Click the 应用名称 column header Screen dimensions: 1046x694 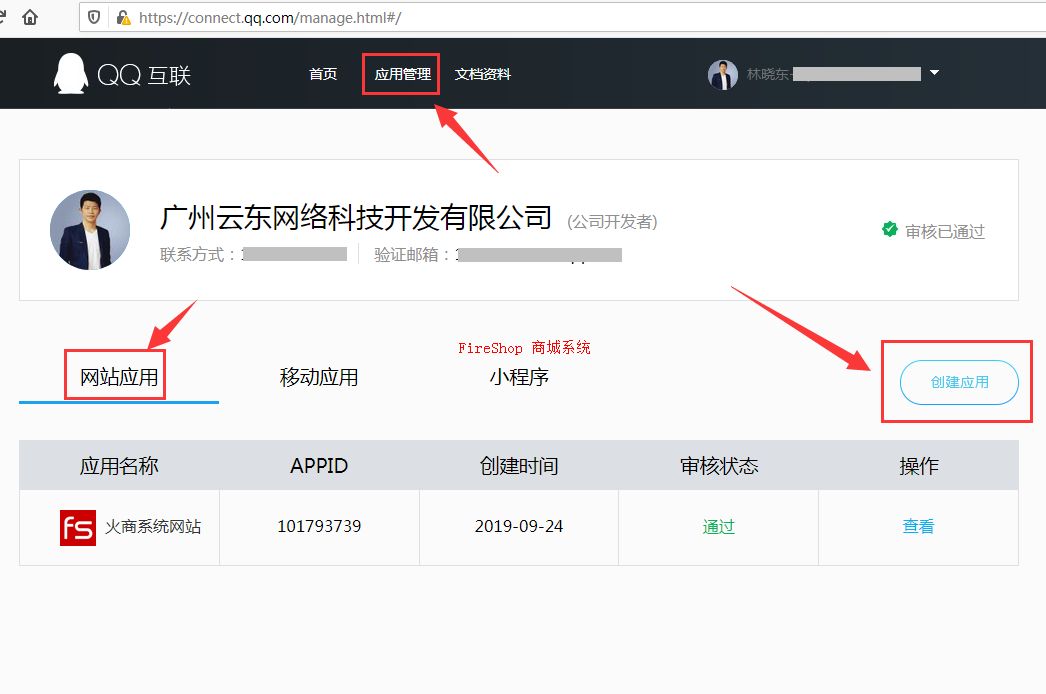[119, 466]
